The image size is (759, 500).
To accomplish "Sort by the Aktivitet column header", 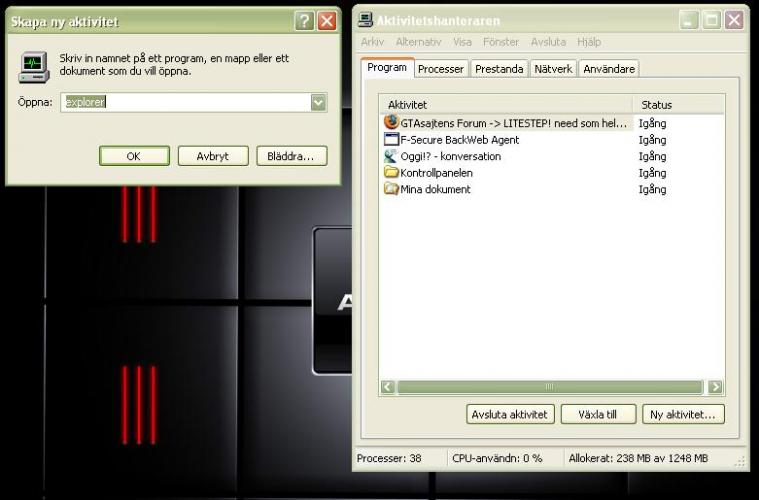I will 506,105.
